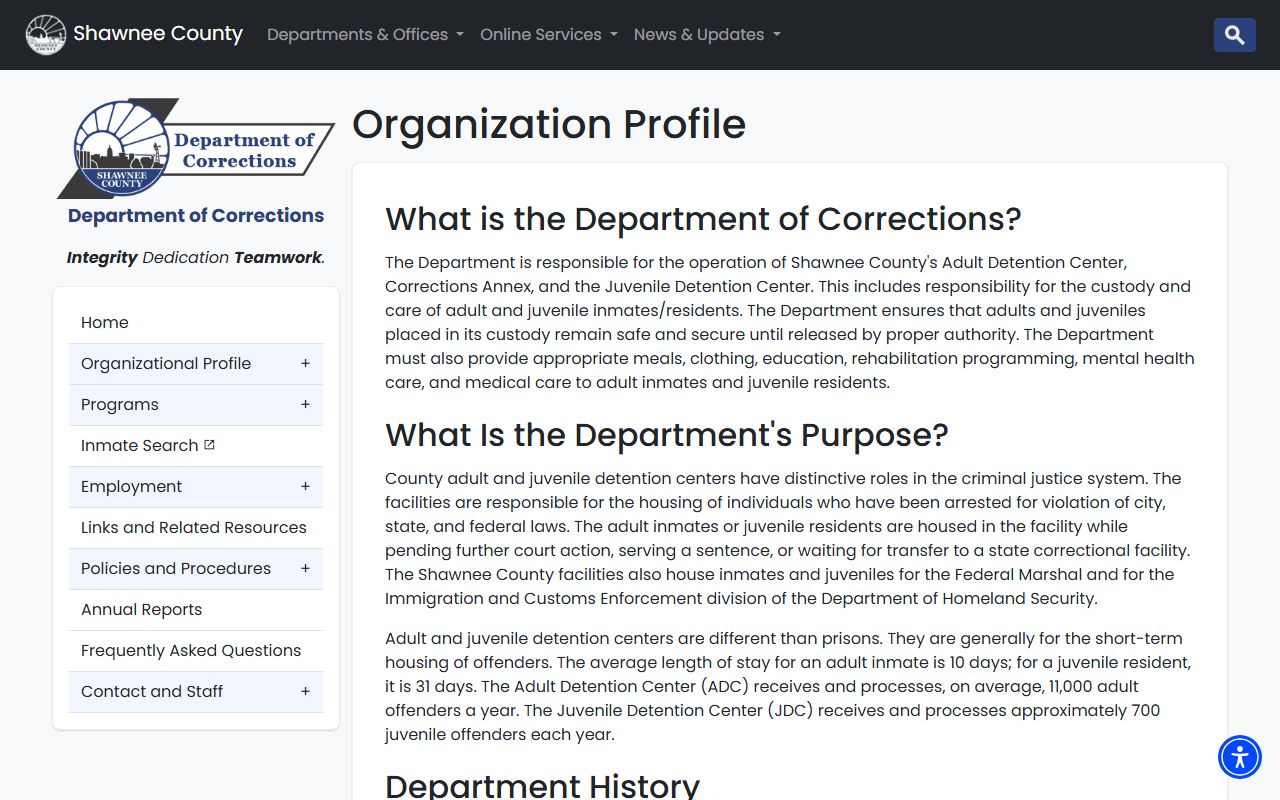Open Links and Related Resources
The image size is (1280, 800).
196,528
